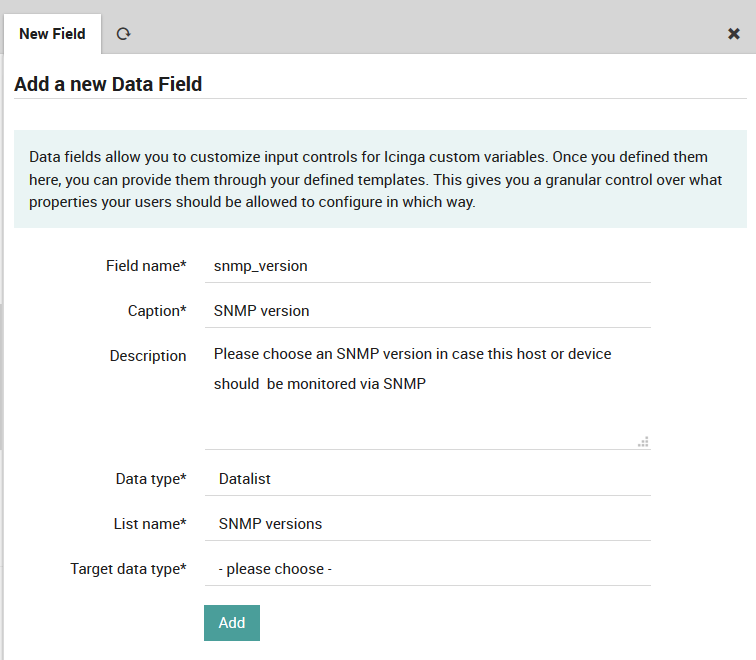This screenshot has width=756, height=660.
Task: Open the Data type dropdown
Action: pyautogui.click(x=427, y=479)
